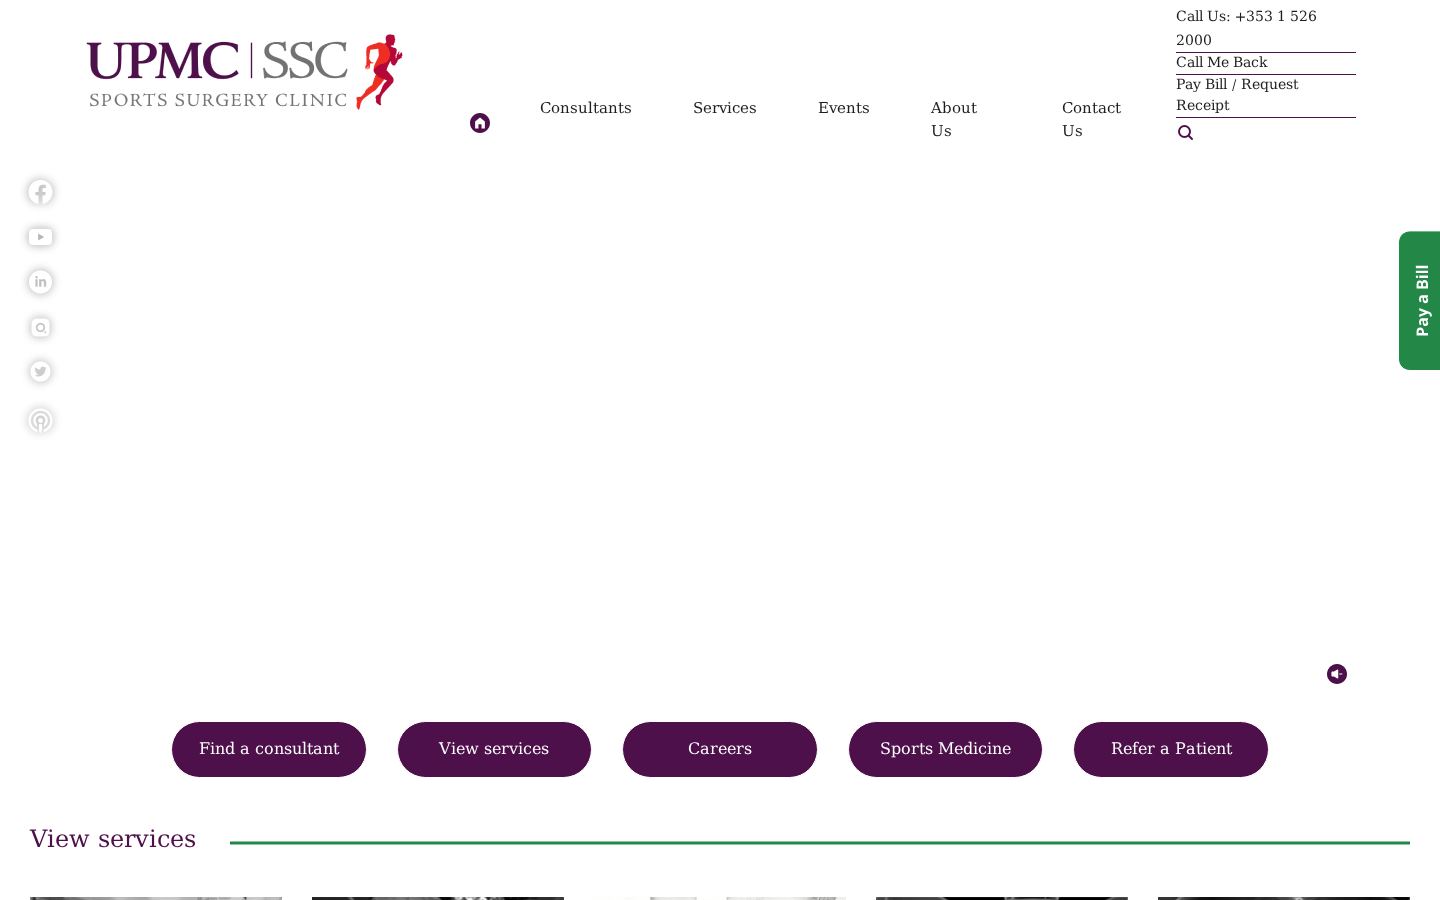The width and height of the screenshot is (1440, 900).
Task: Click the Careers button
Action: point(720,749)
